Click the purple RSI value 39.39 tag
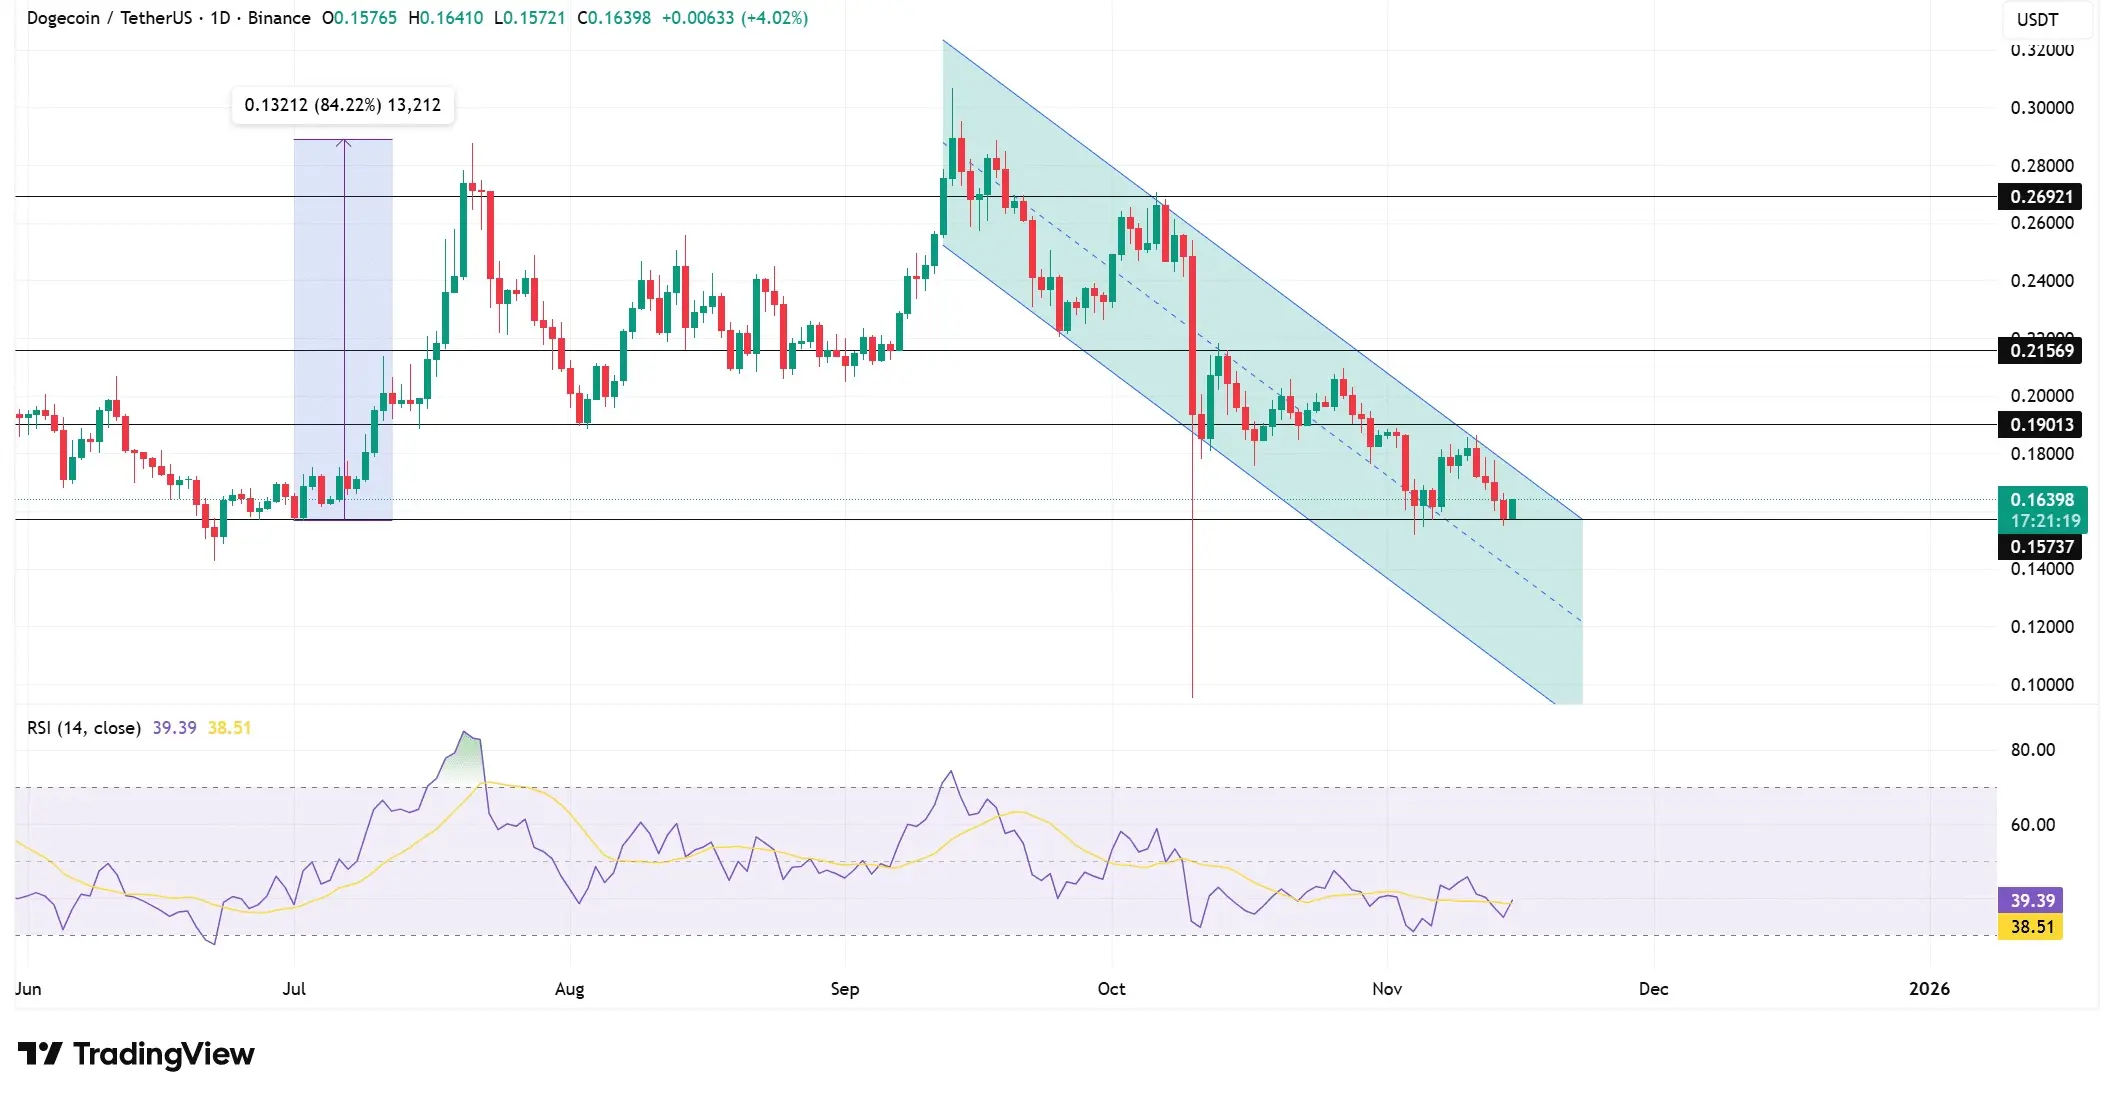2114x1099 pixels. point(2032,900)
